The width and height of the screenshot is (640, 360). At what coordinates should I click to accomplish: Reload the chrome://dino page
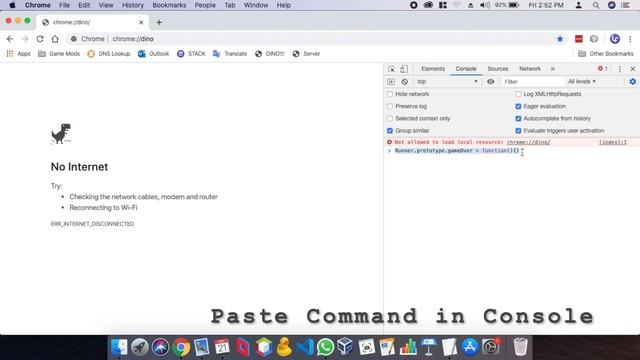click(x=40, y=39)
